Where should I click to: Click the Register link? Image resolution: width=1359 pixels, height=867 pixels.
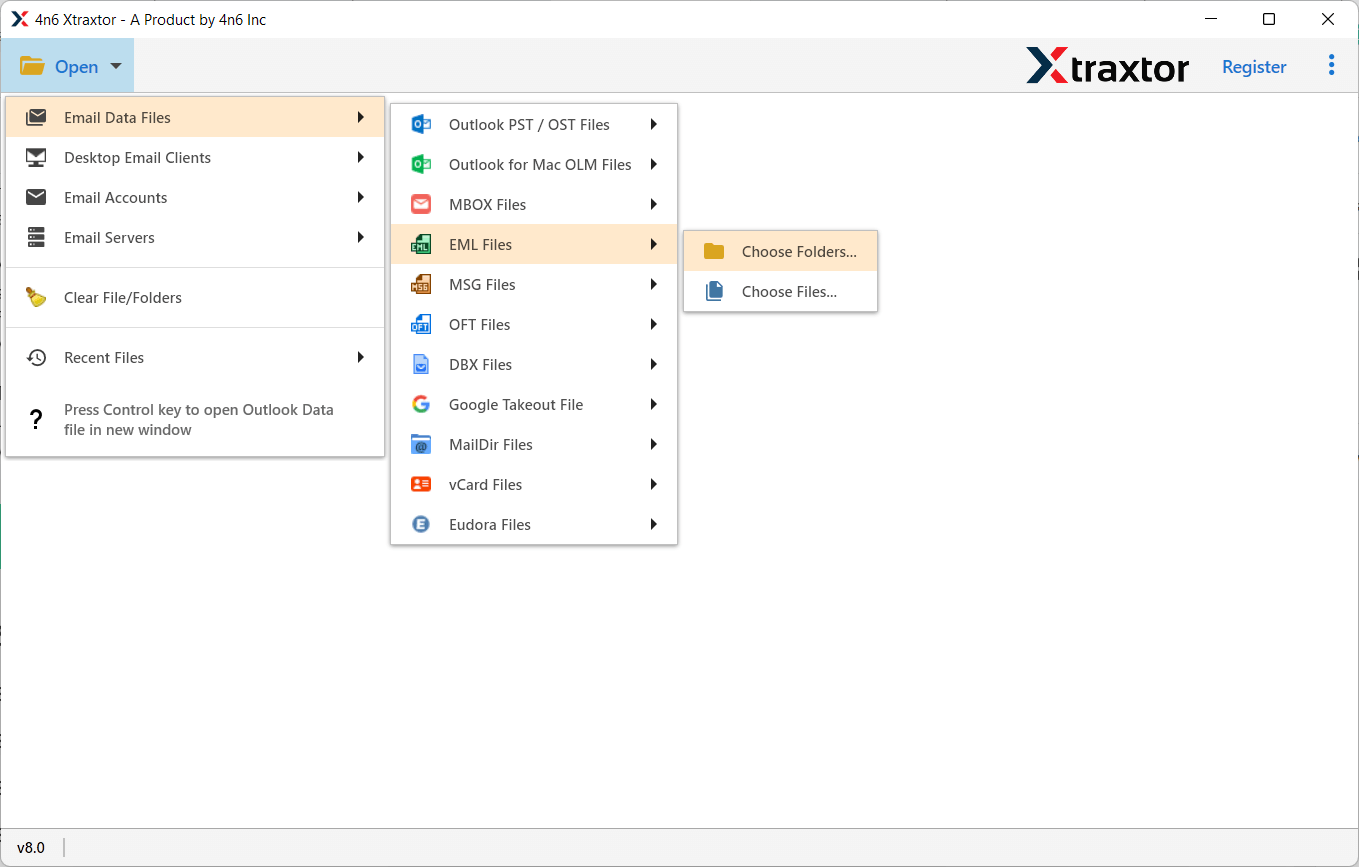pyautogui.click(x=1254, y=67)
